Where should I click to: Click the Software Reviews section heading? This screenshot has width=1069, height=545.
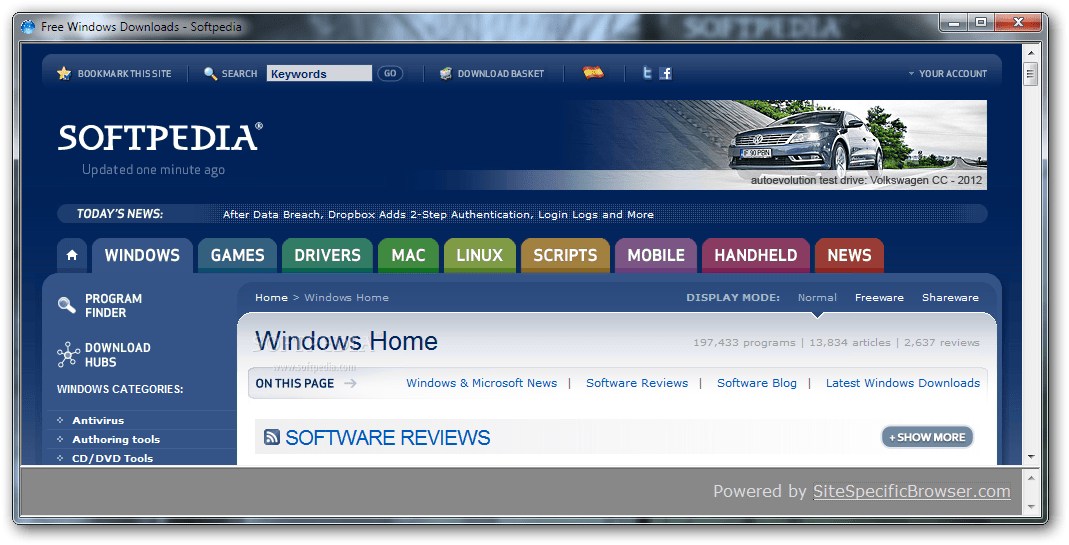coord(387,437)
